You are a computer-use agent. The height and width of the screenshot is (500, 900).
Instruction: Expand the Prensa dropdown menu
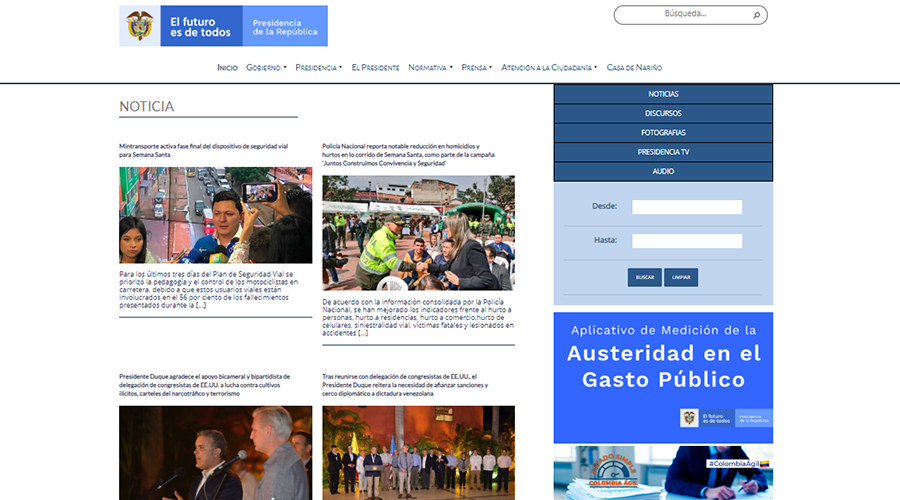pos(476,68)
